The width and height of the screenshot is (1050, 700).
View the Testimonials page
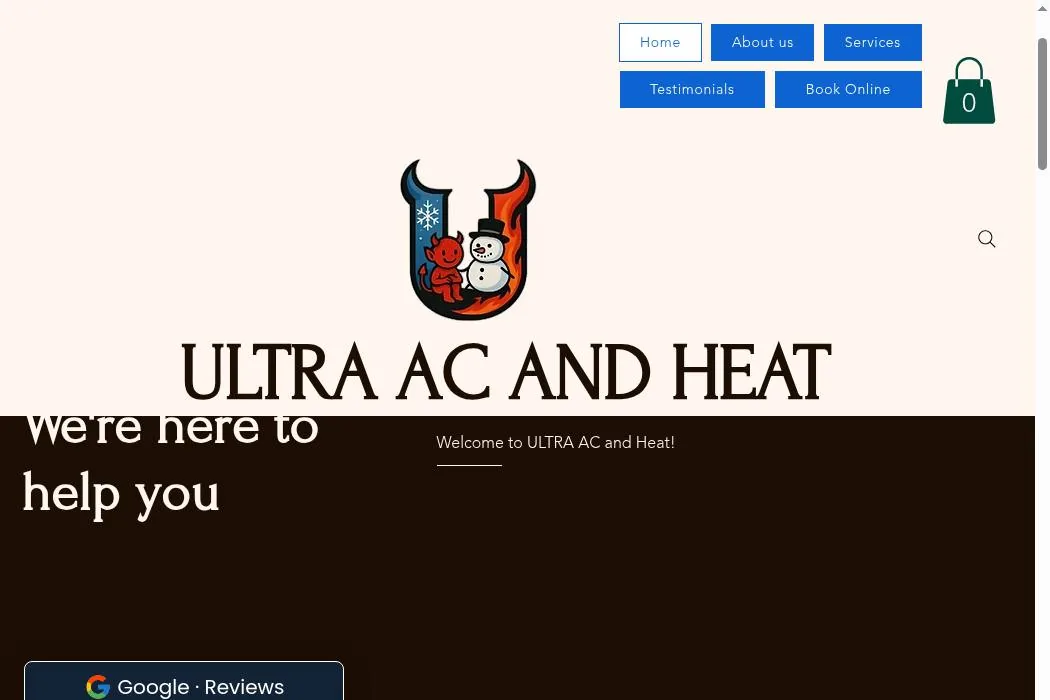[692, 89]
